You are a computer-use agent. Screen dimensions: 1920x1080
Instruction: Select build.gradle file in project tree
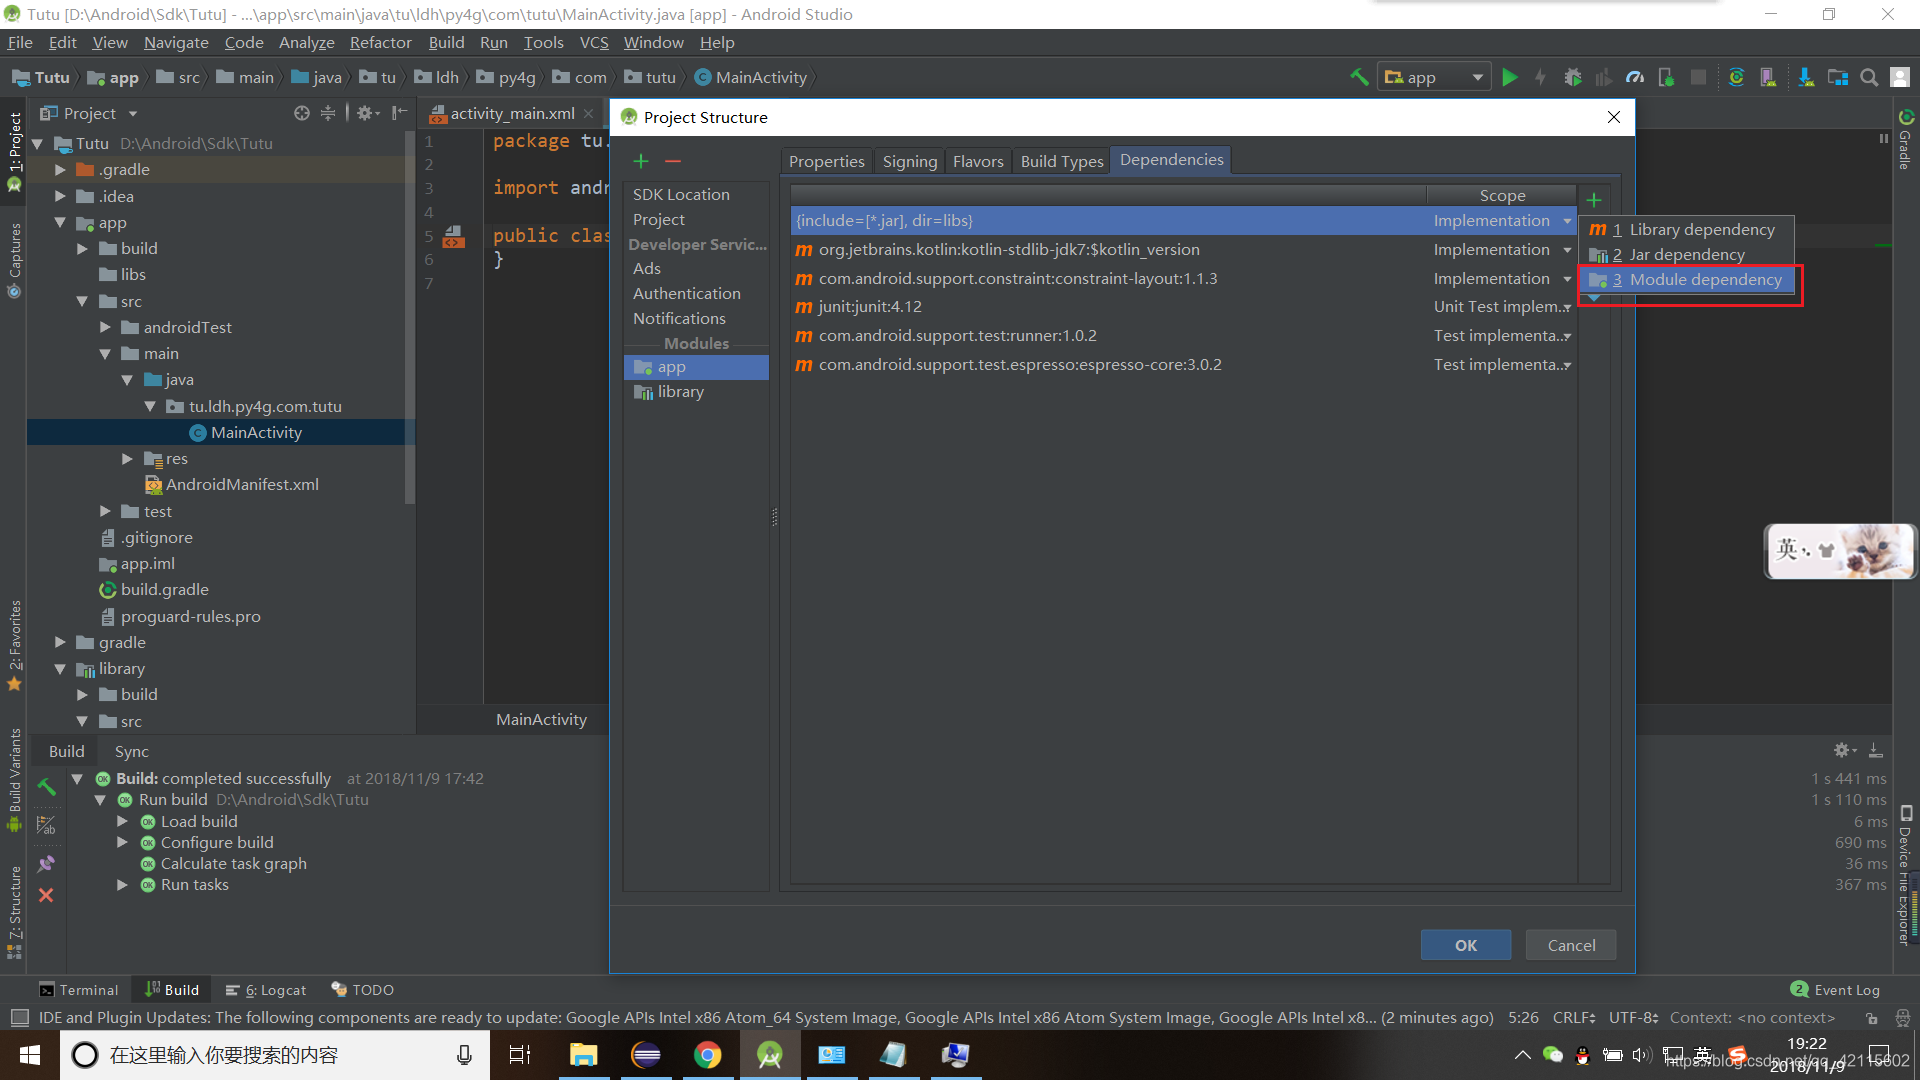tap(164, 589)
